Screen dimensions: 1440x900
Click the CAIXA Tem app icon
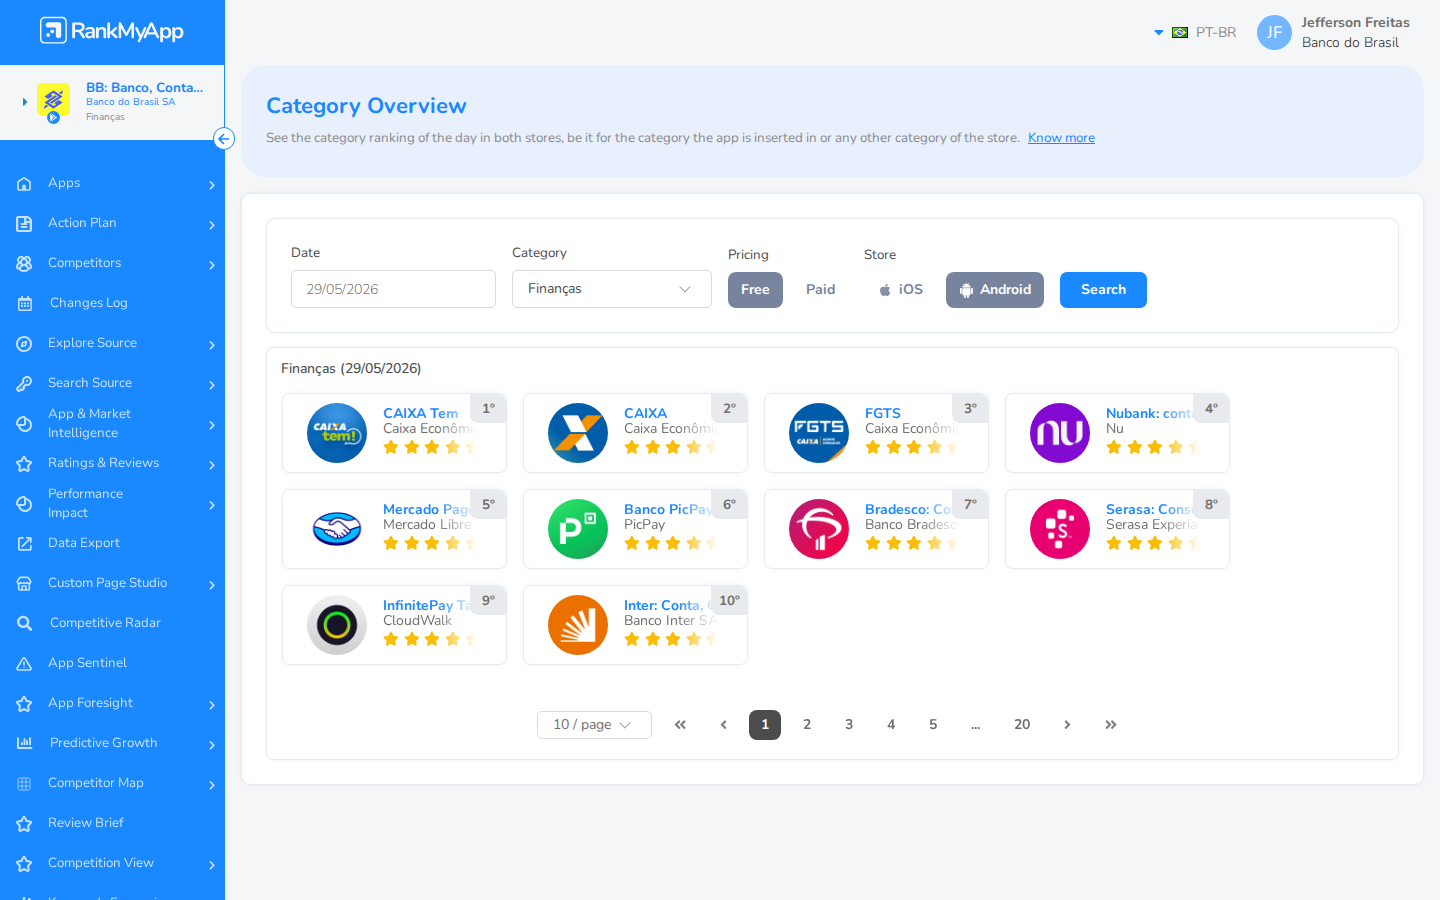pos(337,433)
